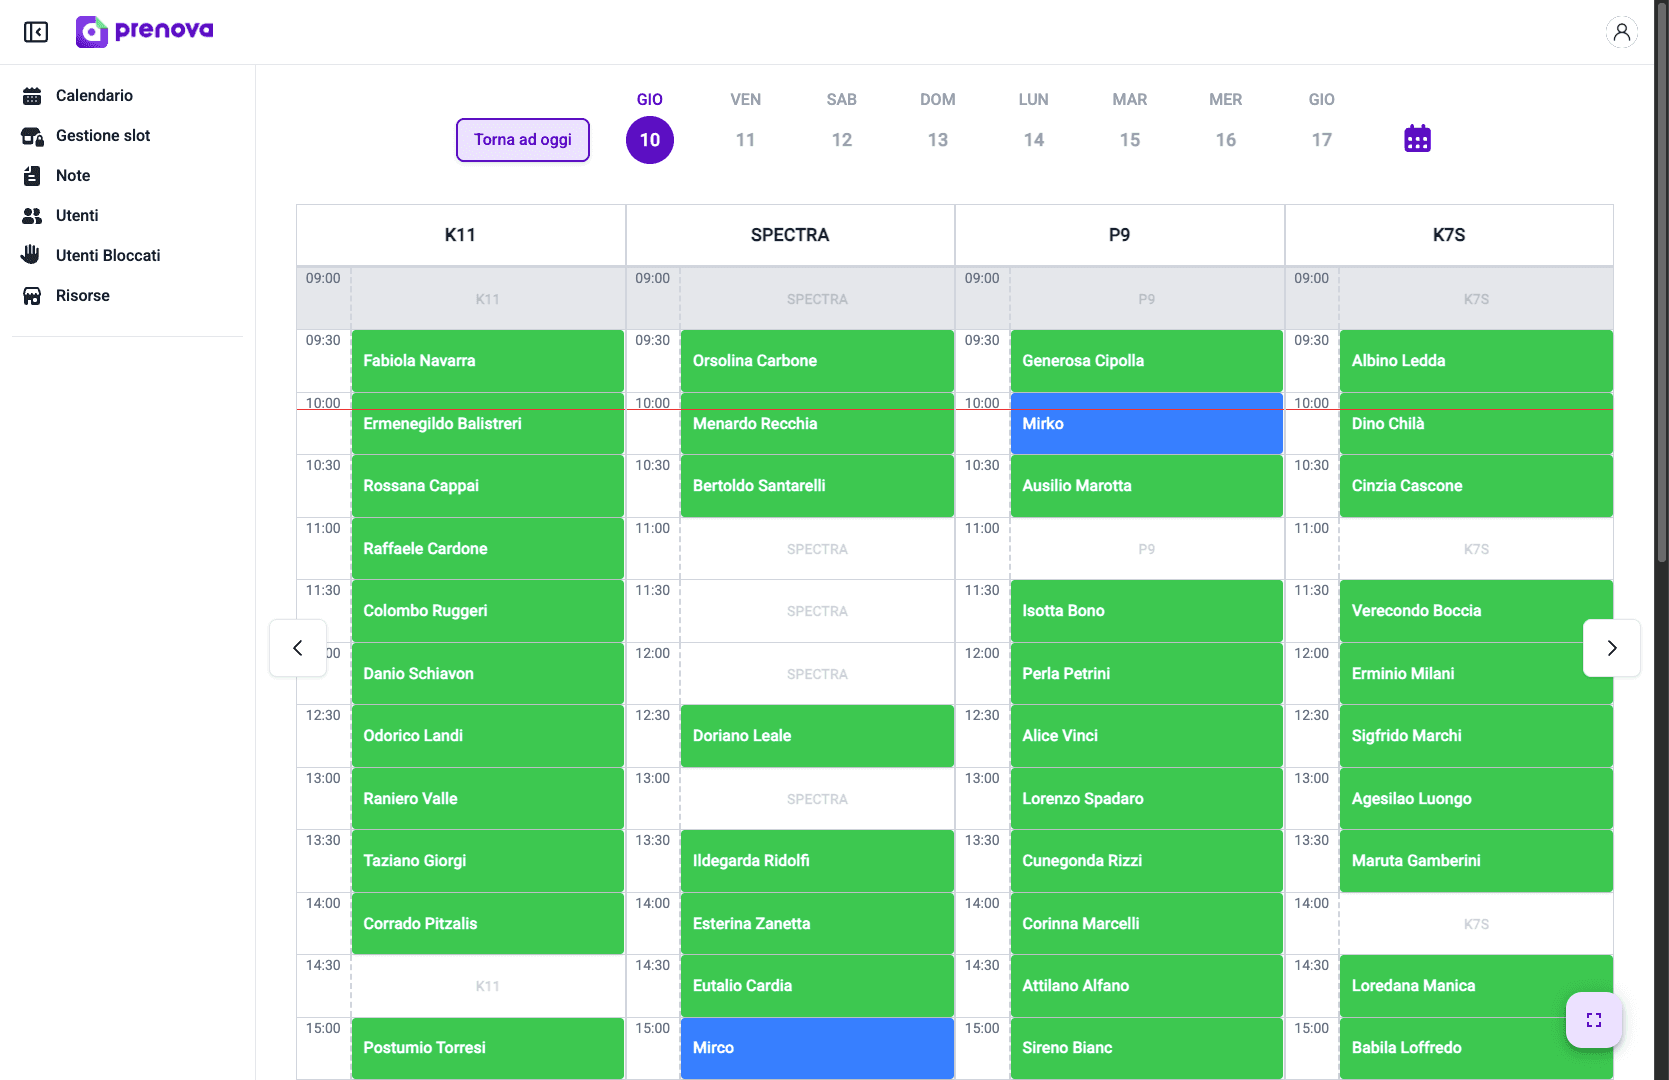1669x1080 pixels.
Task: Open the Calendario section in the sidebar
Action: 94,95
